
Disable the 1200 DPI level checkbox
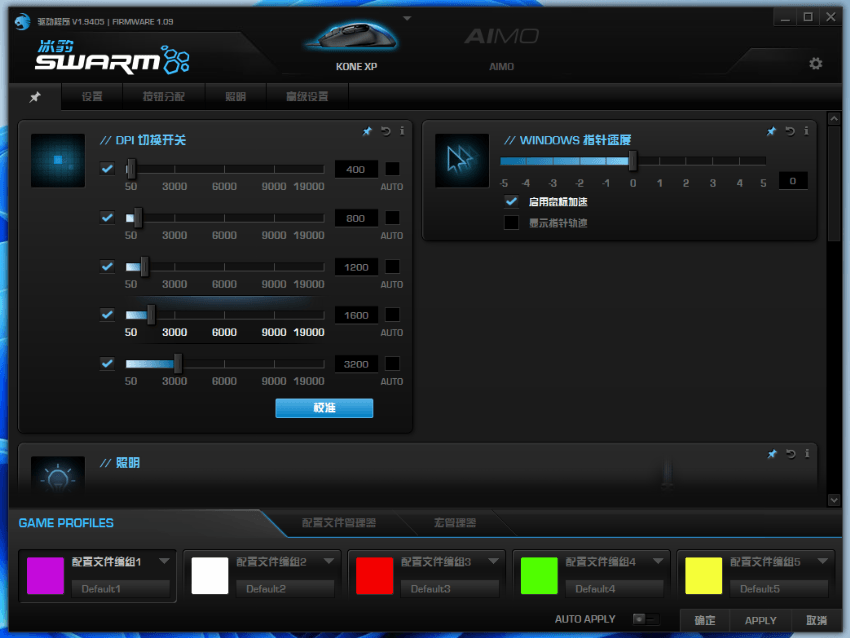(107, 266)
